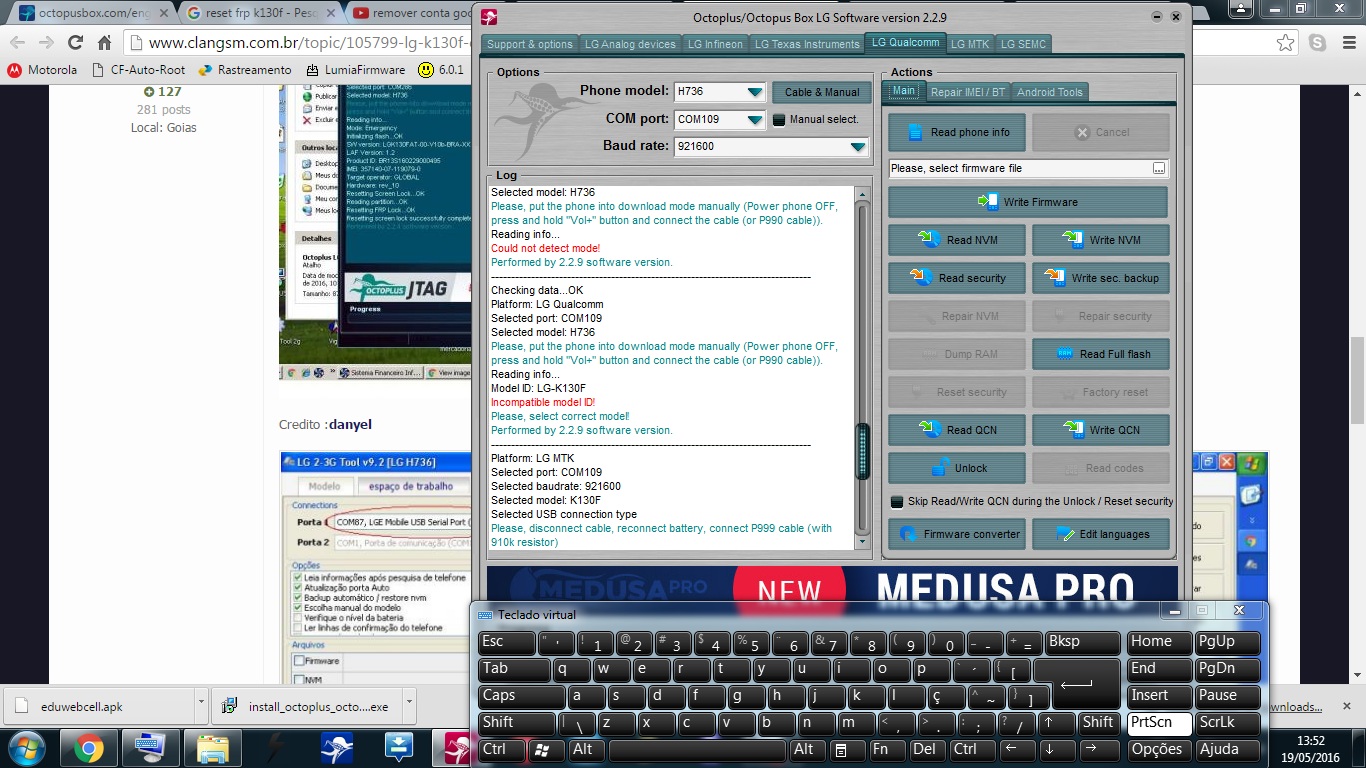
Task: Toggle Skip Read/Write QCN checkbox
Action: click(897, 502)
